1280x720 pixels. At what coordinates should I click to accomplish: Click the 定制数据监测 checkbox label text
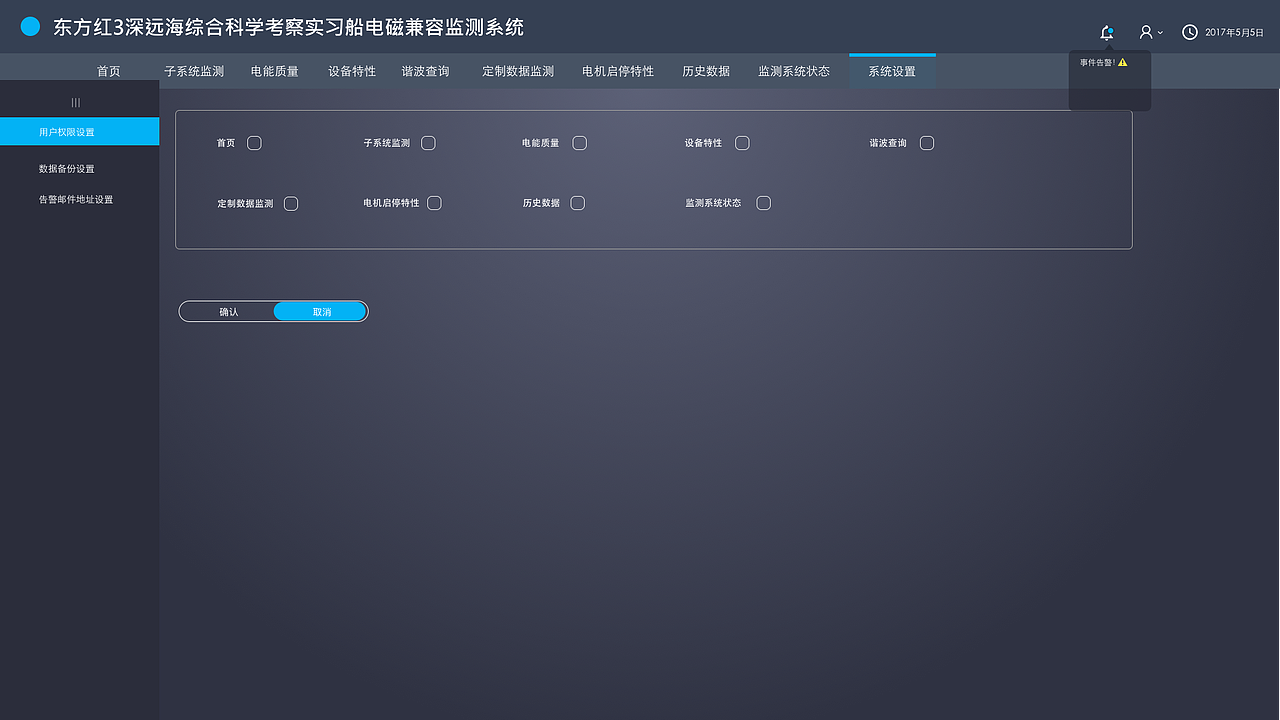click(x=245, y=204)
